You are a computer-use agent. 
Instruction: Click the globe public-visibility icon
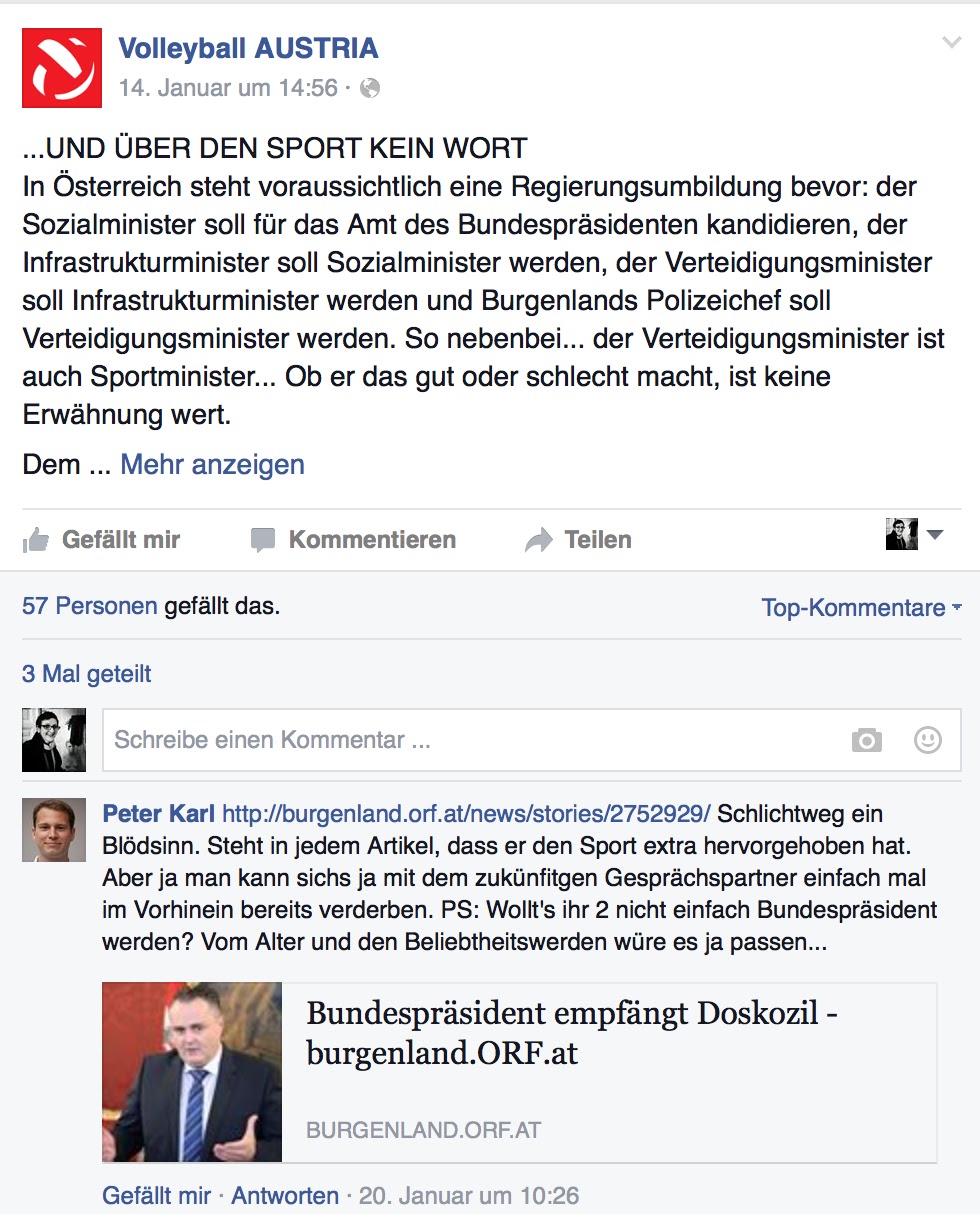tap(370, 88)
